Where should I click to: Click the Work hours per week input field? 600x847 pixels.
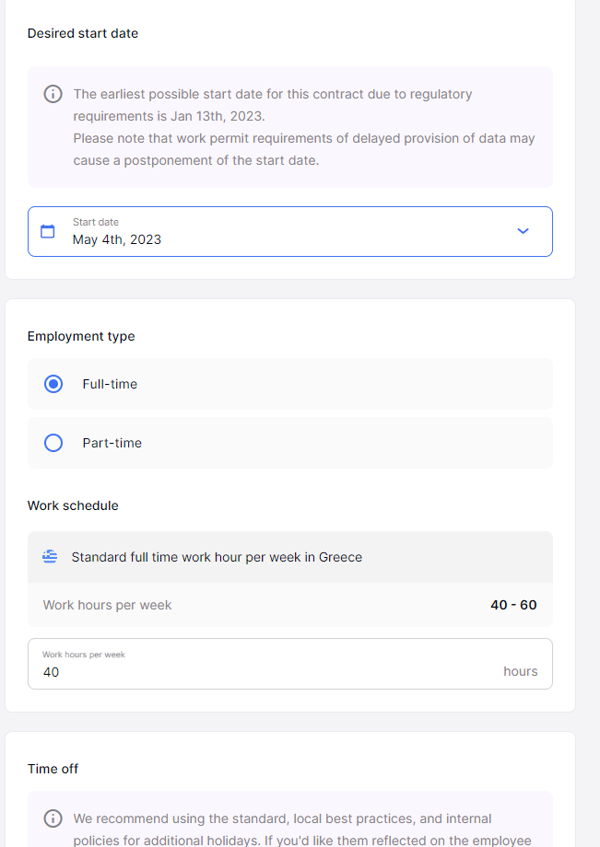point(290,664)
